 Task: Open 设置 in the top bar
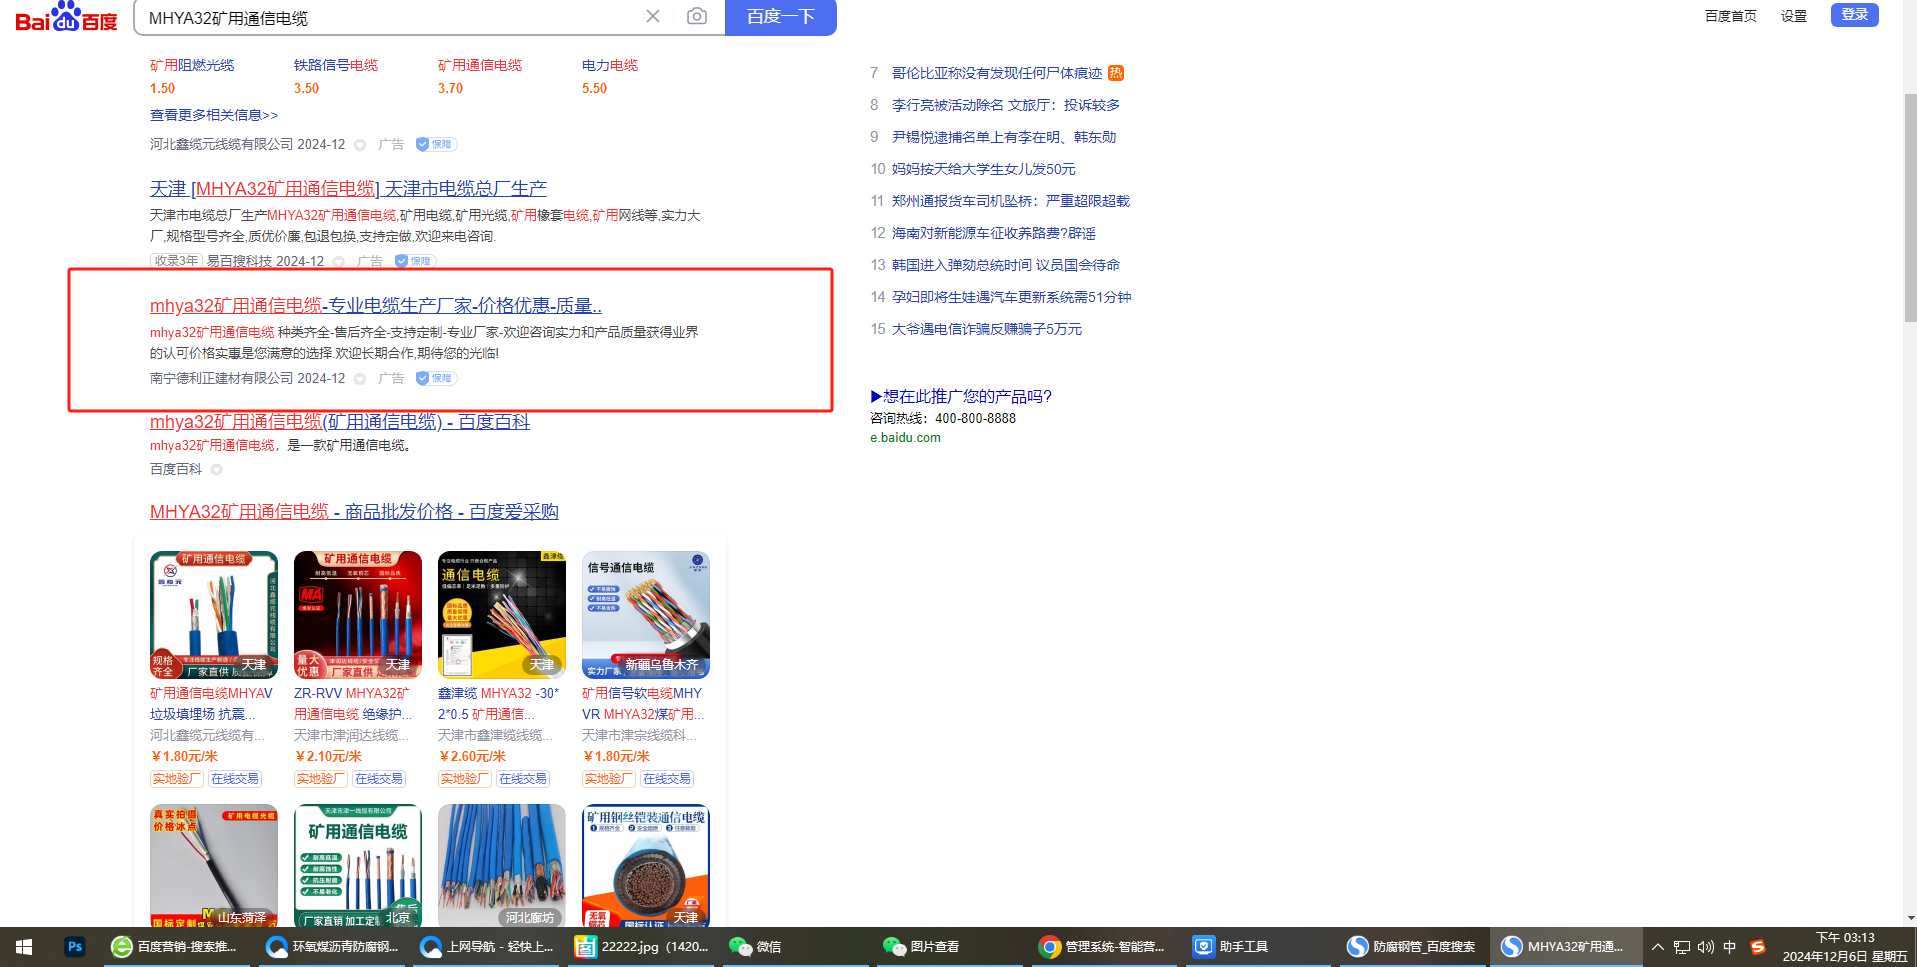[x=1794, y=16]
